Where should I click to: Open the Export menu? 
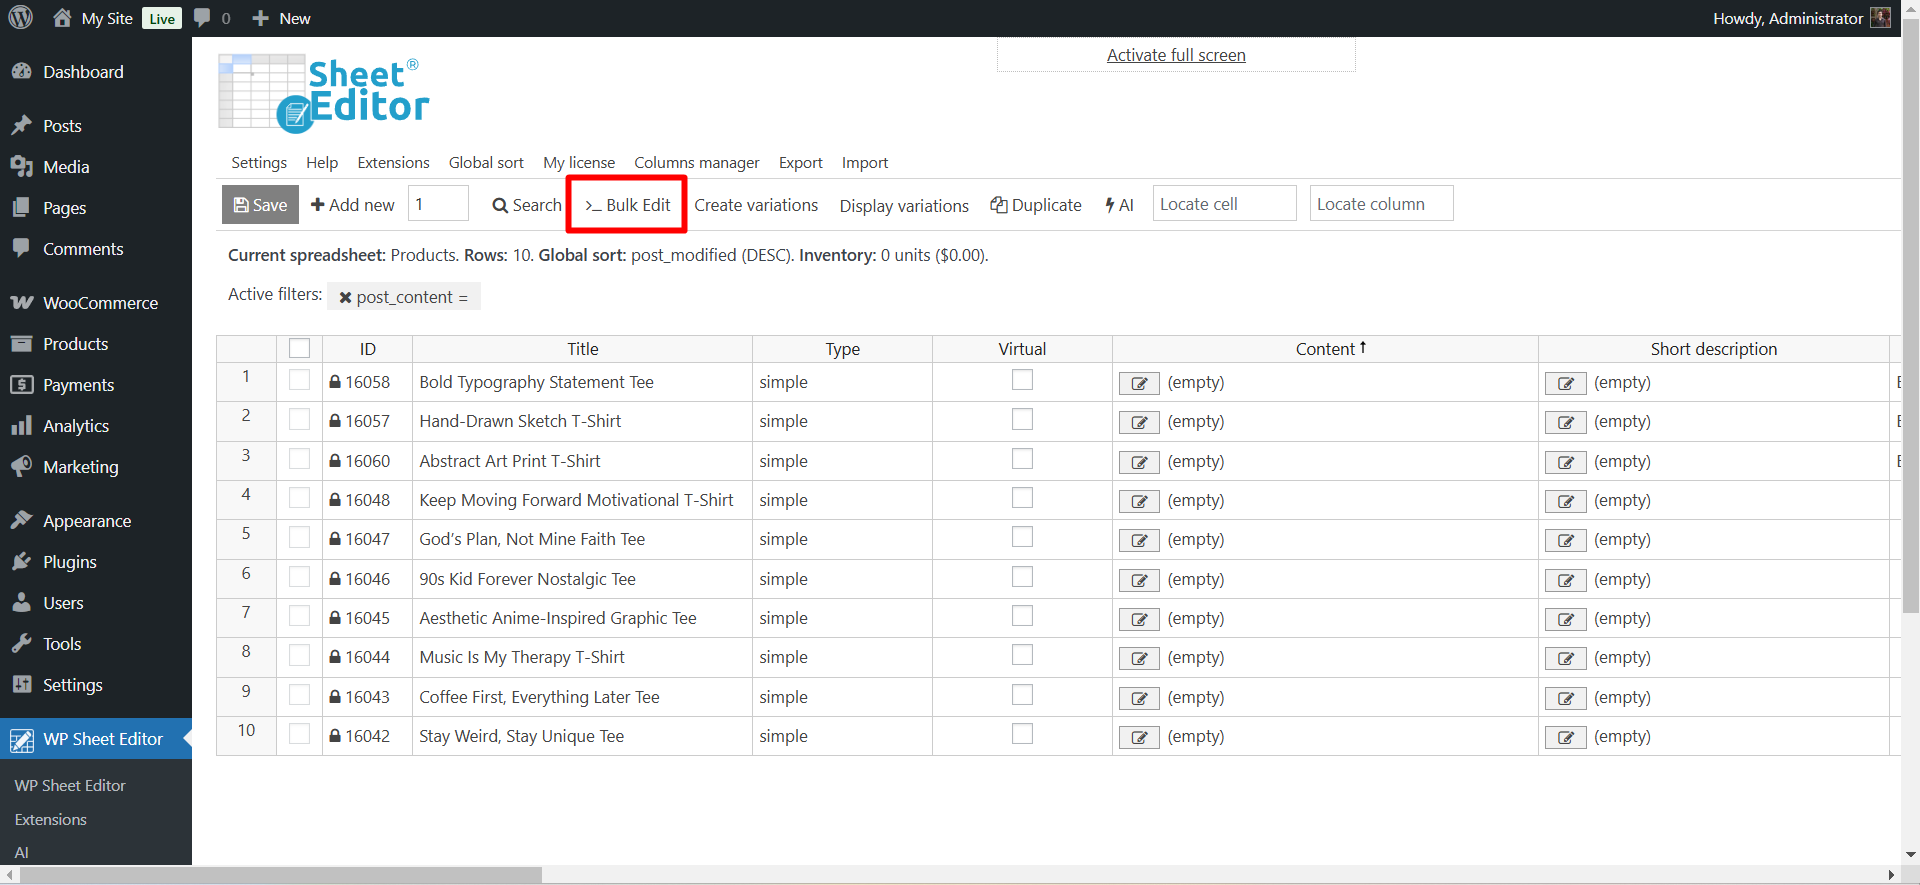pos(801,162)
